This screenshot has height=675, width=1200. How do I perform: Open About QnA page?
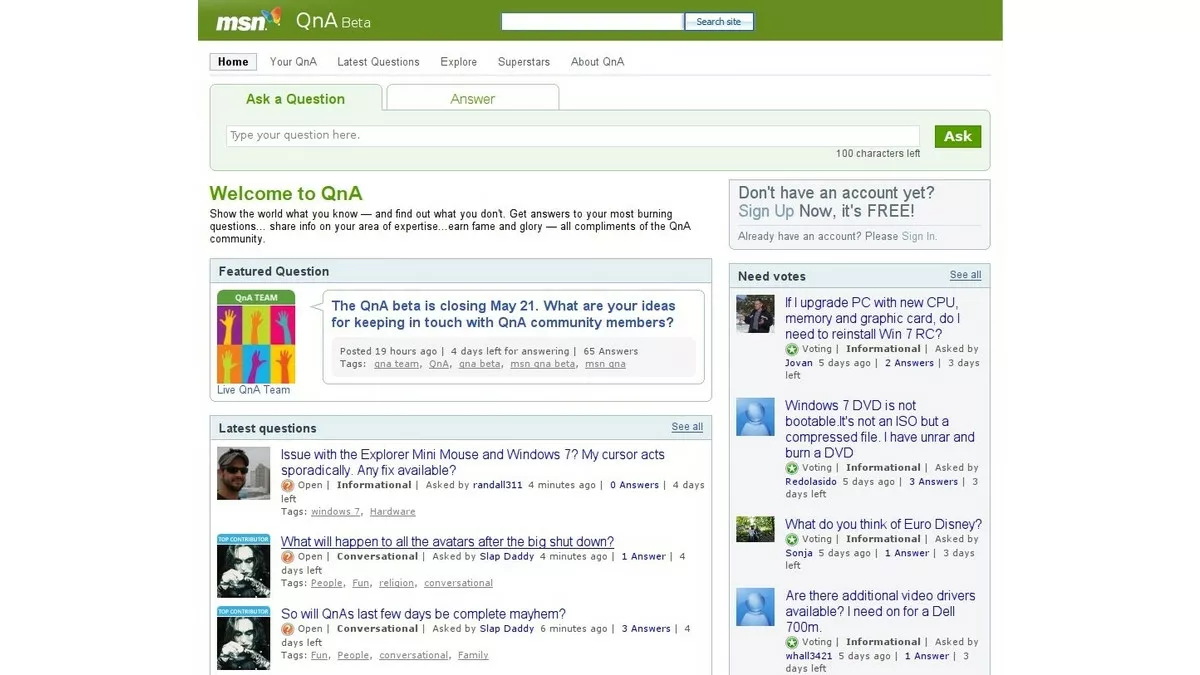point(597,62)
